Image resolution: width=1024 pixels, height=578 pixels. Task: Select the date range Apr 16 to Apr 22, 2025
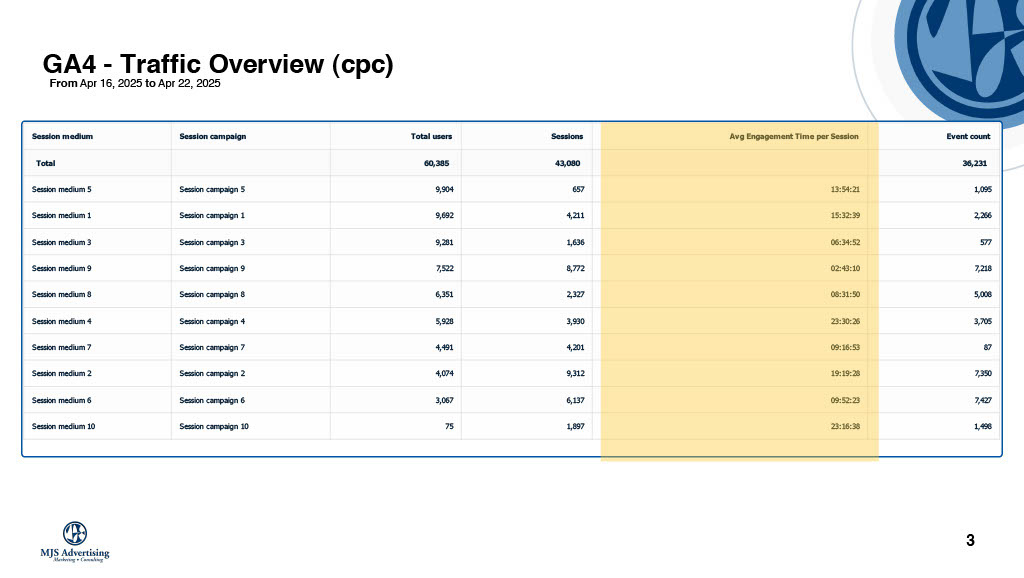click(x=135, y=83)
